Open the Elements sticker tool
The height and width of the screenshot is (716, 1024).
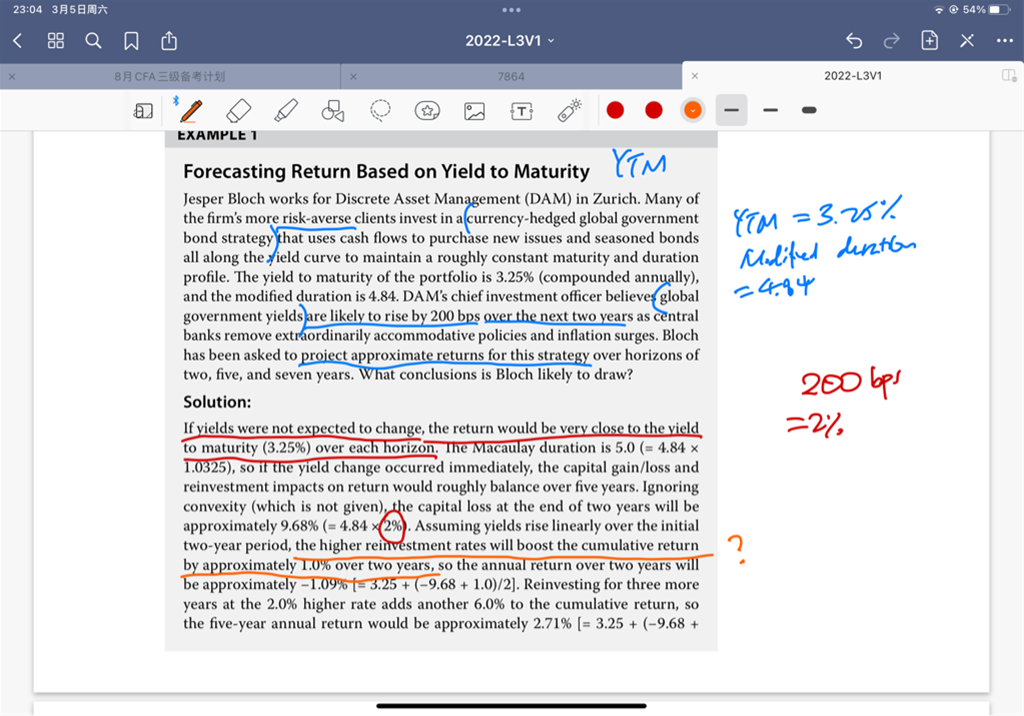[x=428, y=110]
